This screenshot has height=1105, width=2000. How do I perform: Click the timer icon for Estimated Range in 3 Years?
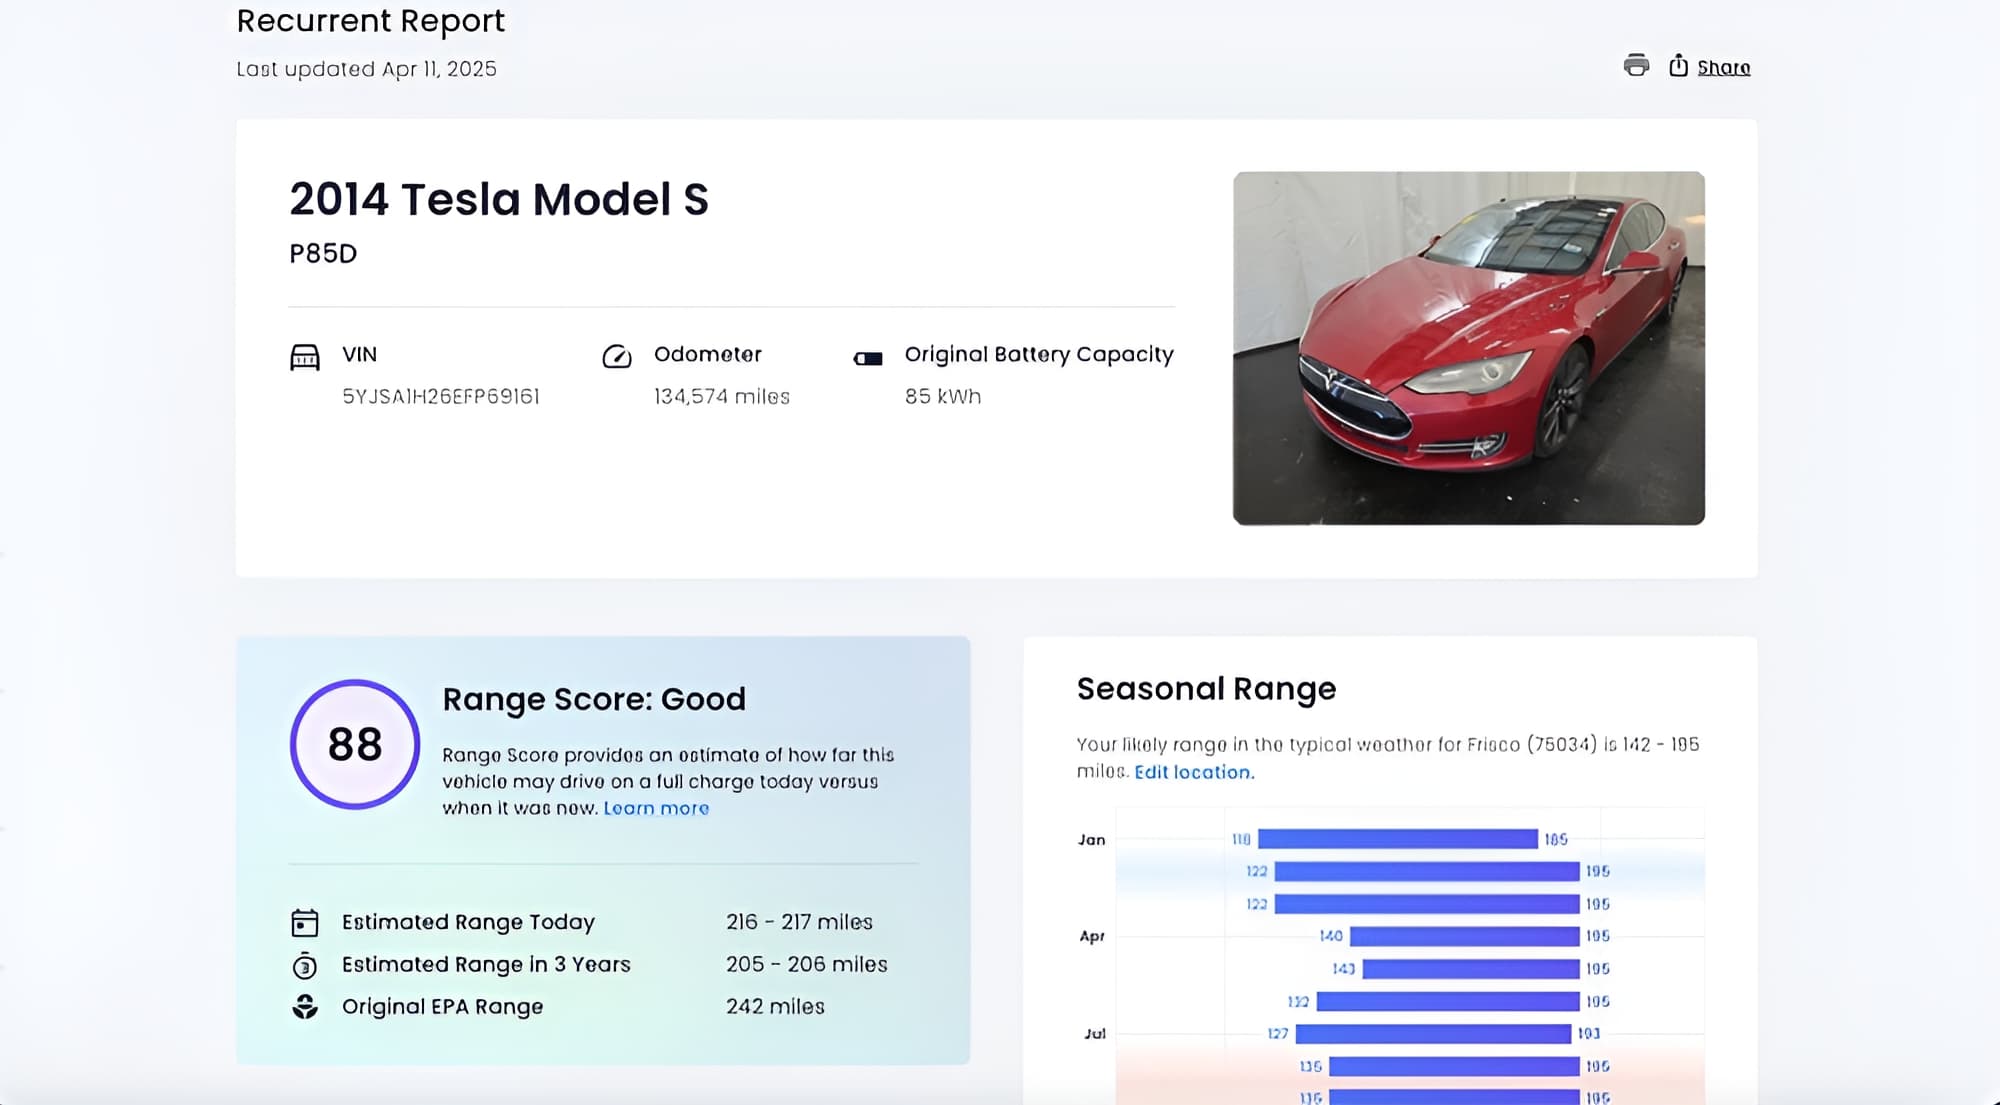point(305,965)
